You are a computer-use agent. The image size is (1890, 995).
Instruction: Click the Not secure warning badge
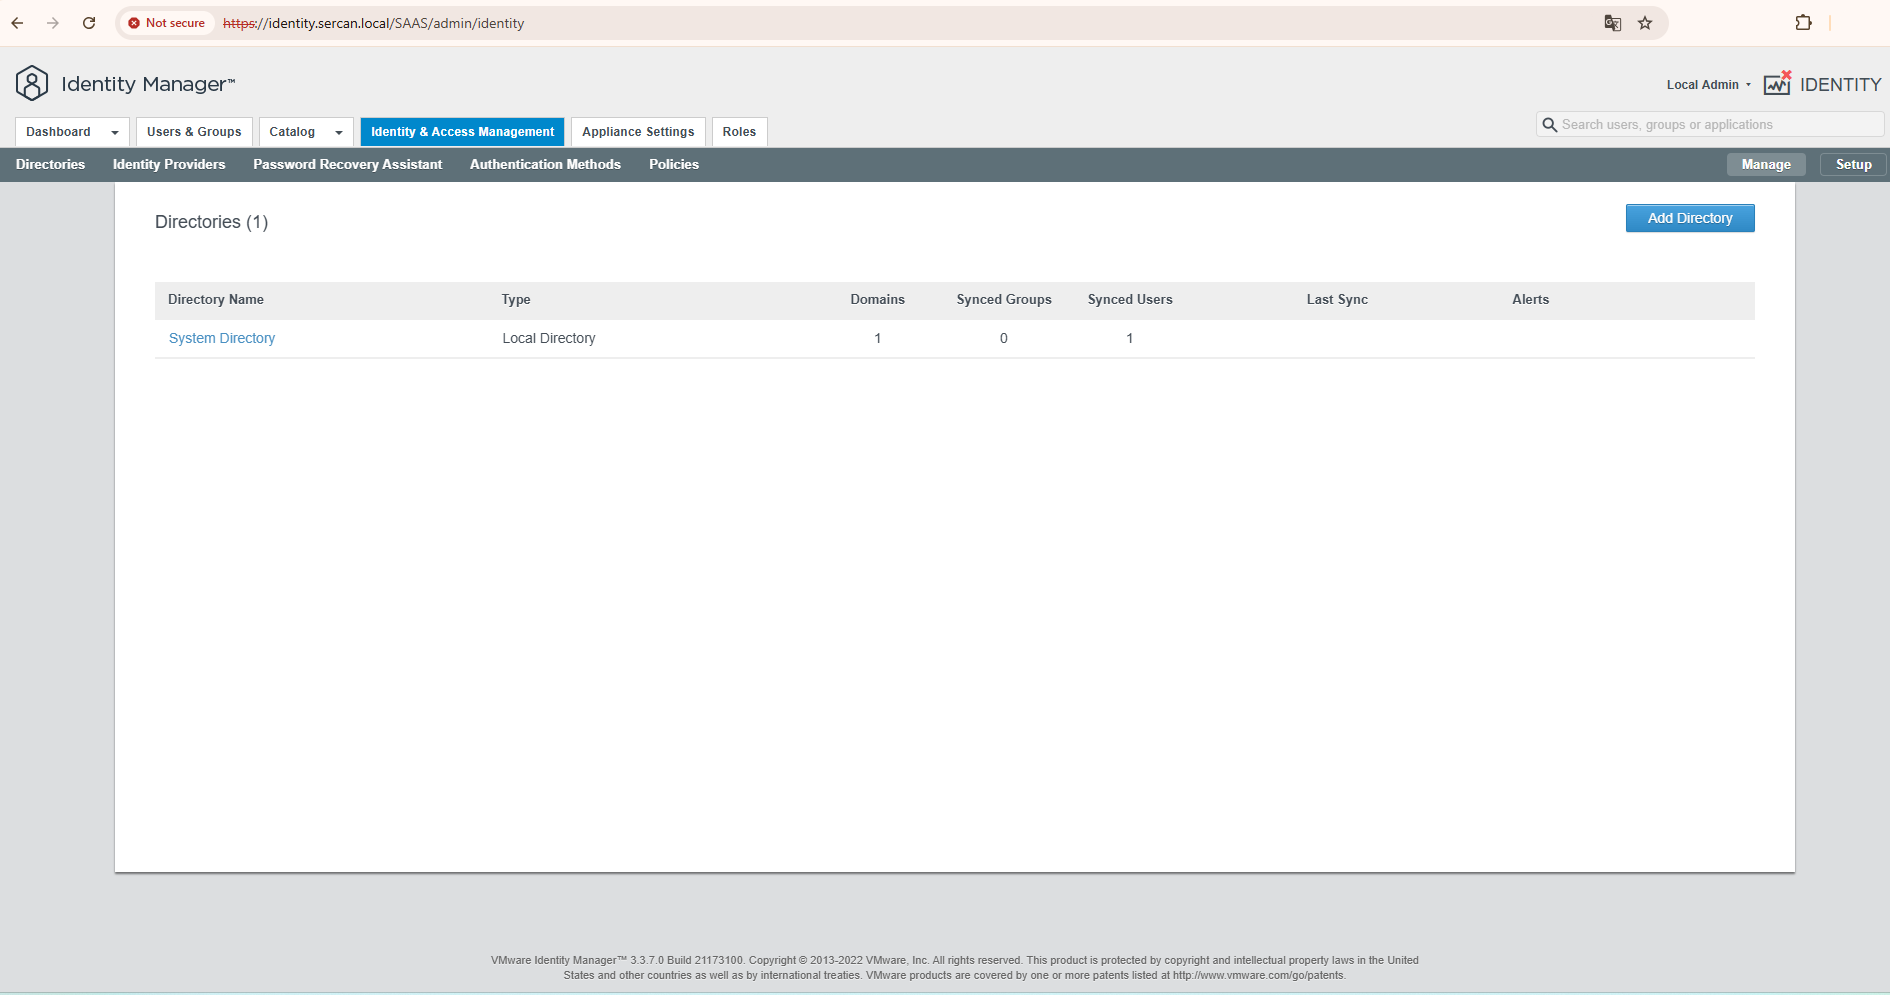point(167,23)
